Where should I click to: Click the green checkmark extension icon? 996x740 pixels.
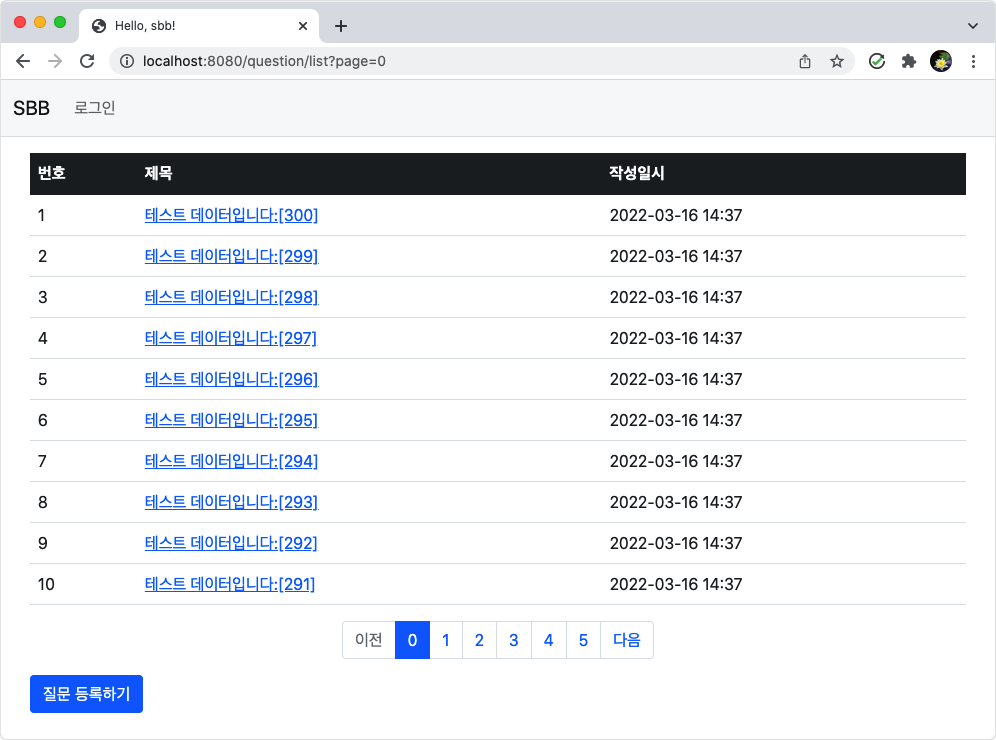click(877, 61)
